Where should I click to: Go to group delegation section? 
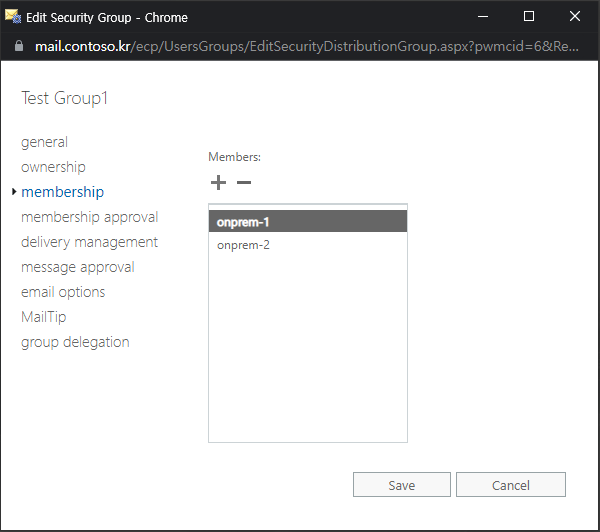click(x=75, y=342)
